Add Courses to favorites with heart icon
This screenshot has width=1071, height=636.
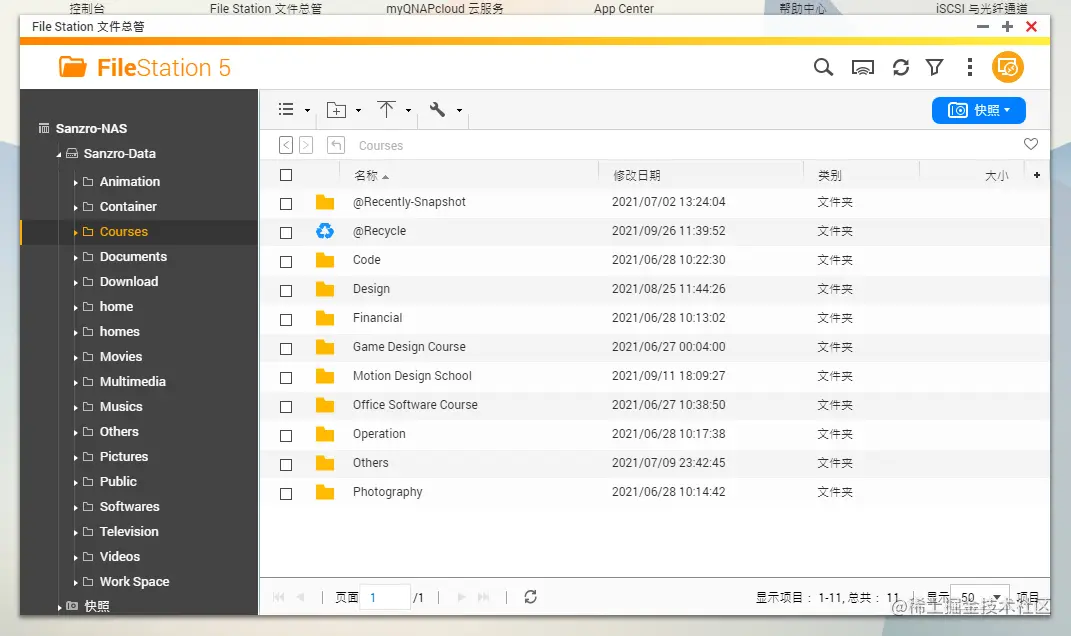tap(1031, 144)
